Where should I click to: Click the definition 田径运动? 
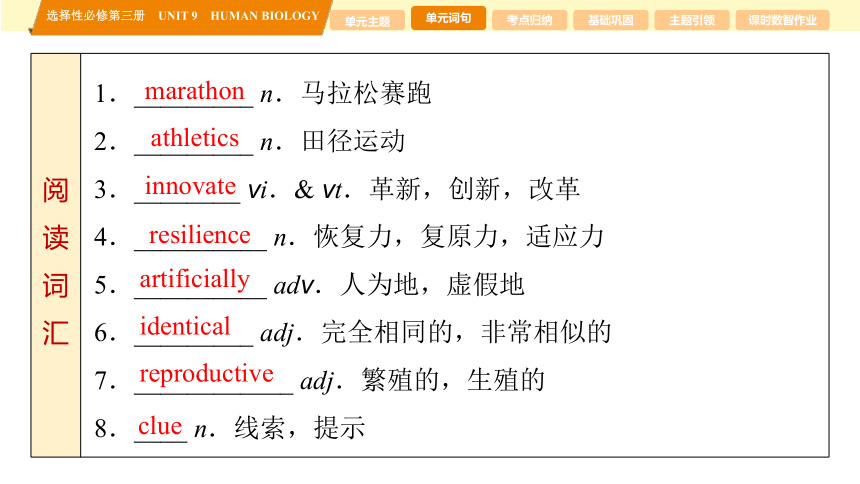pyautogui.click(x=353, y=141)
